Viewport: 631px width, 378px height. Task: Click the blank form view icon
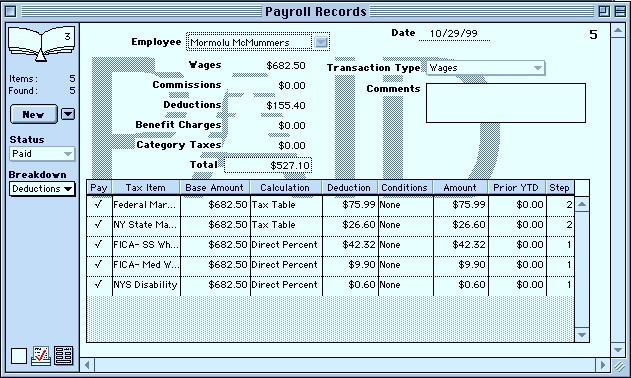point(19,356)
